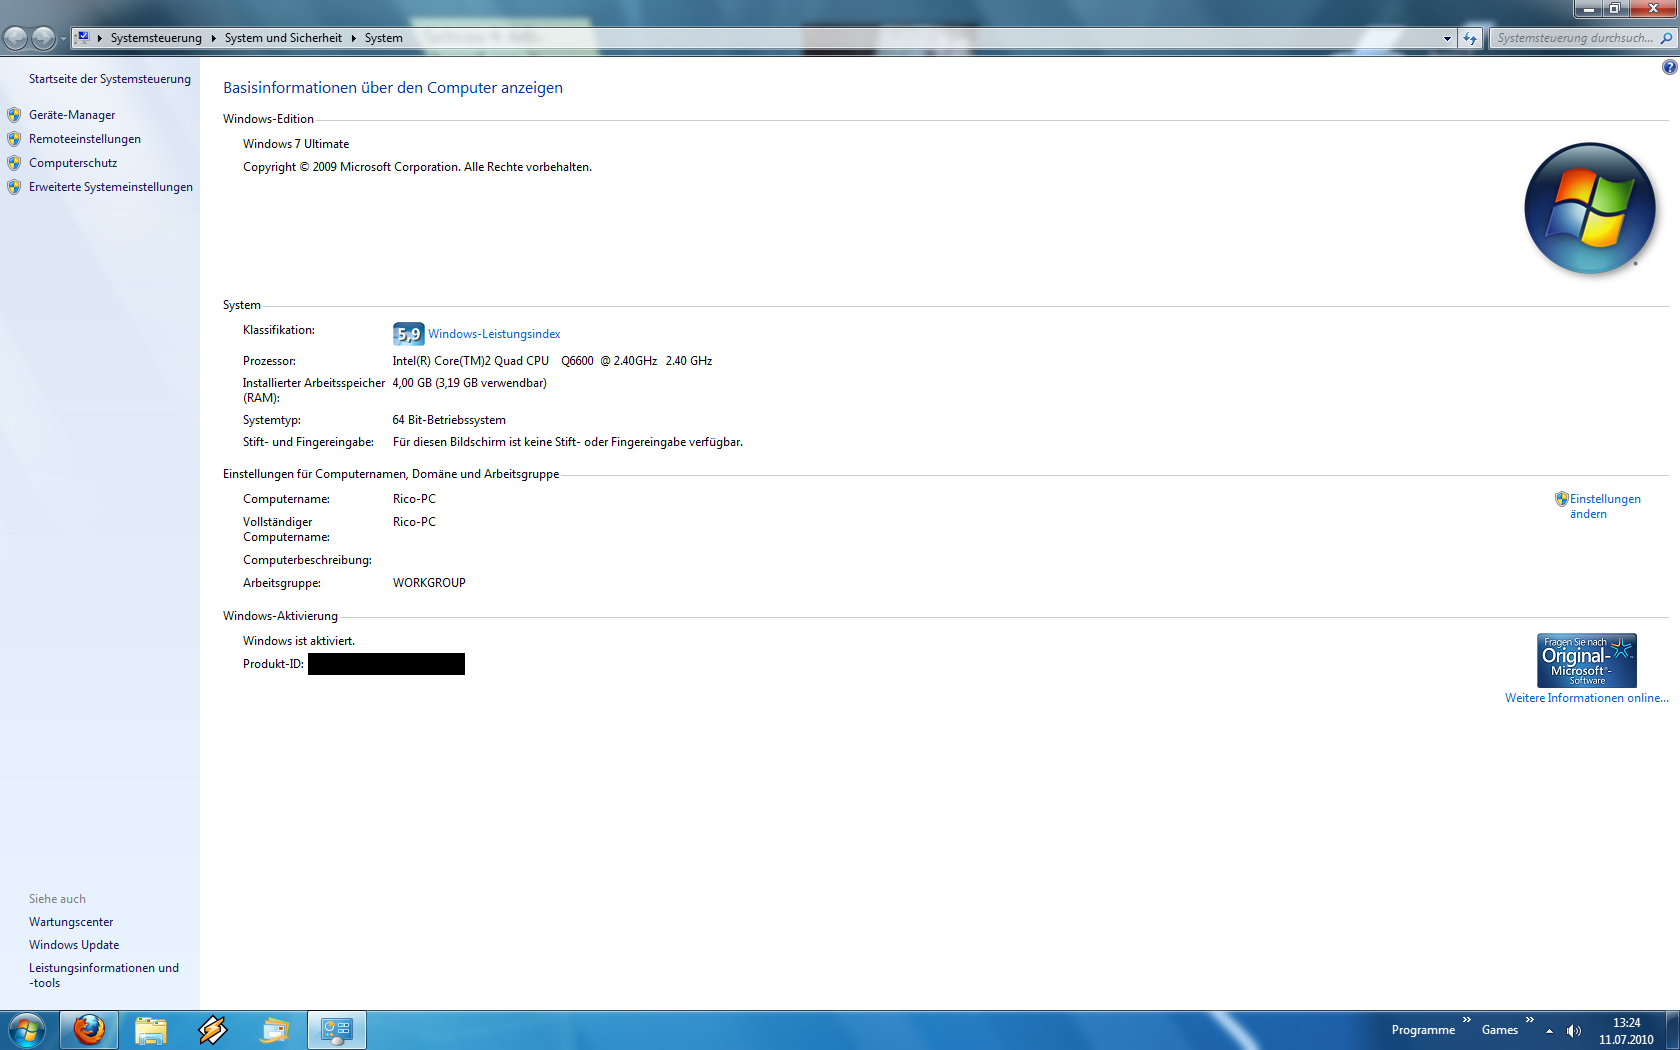Open the pinned folder-with-window taskbar icon
Image resolution: width=1680 pixels, height=1050 pixels.
point(275,1030)
